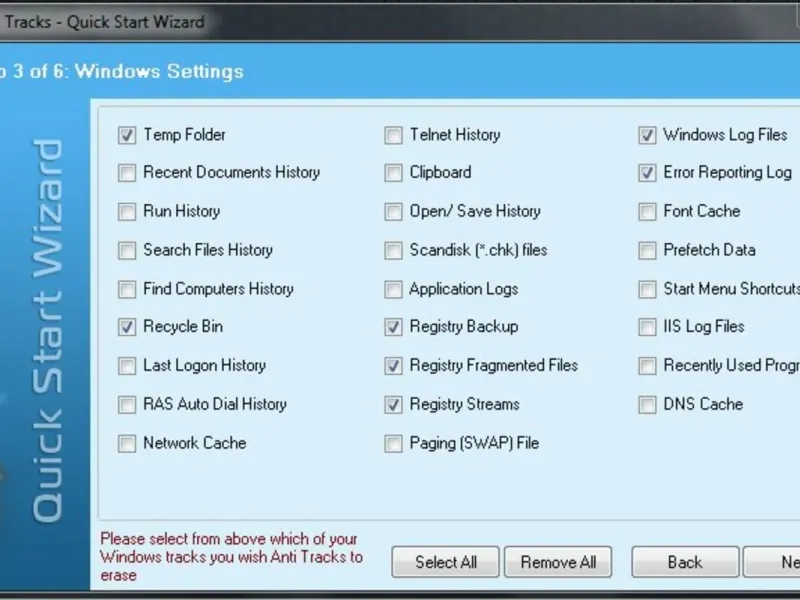Disable Registry Fragmented Files option
Viewport: 800px width, 600px height.
point(394,366)
